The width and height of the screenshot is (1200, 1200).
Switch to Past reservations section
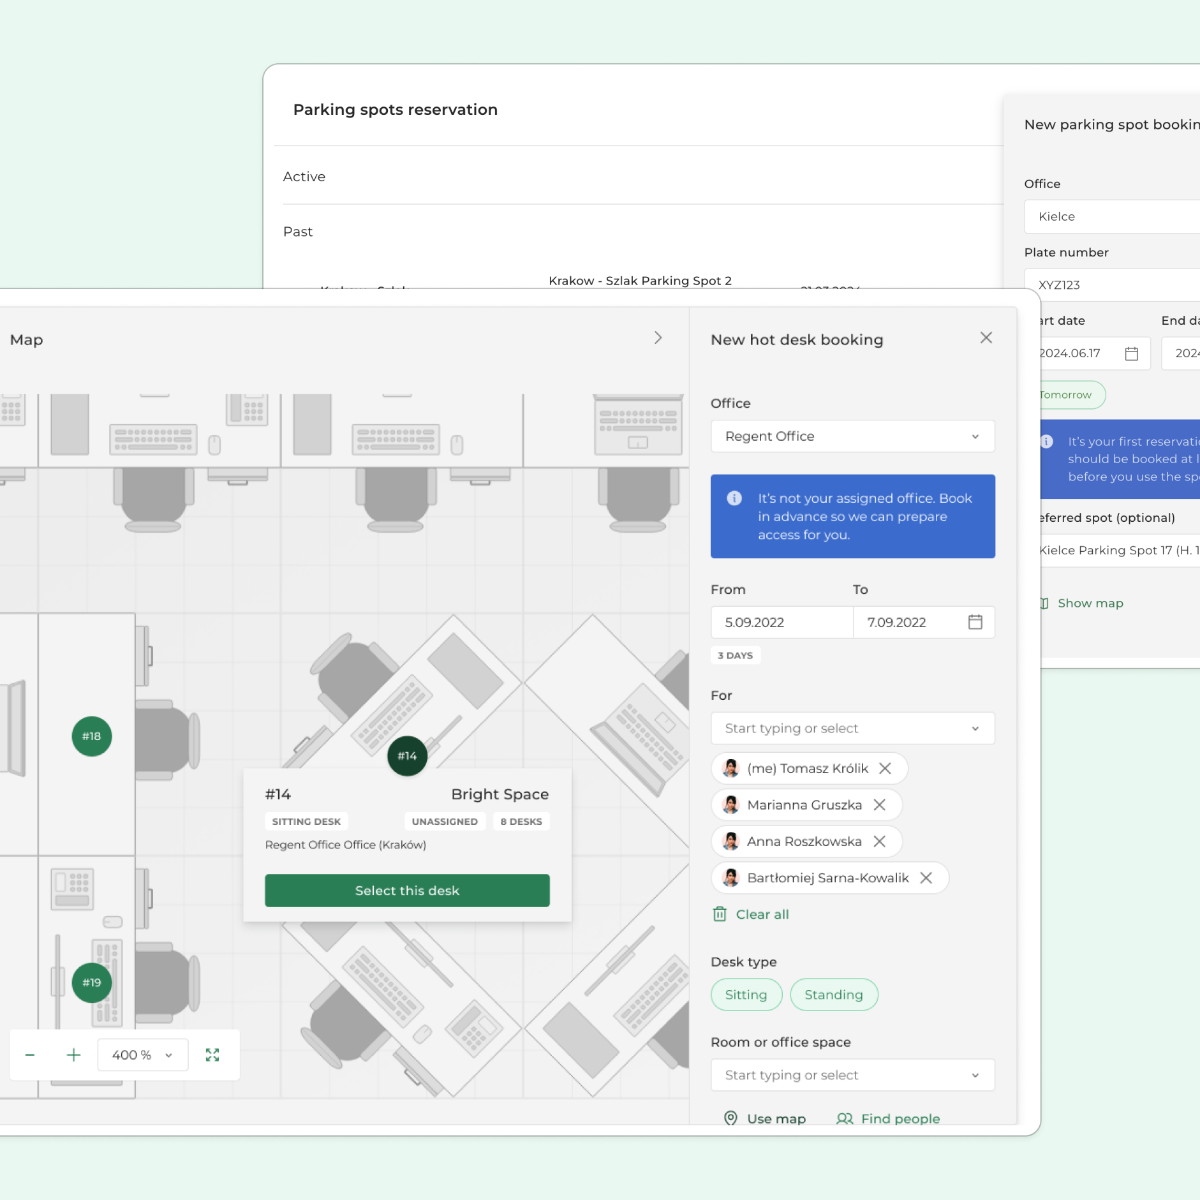(x=298, y=232)
